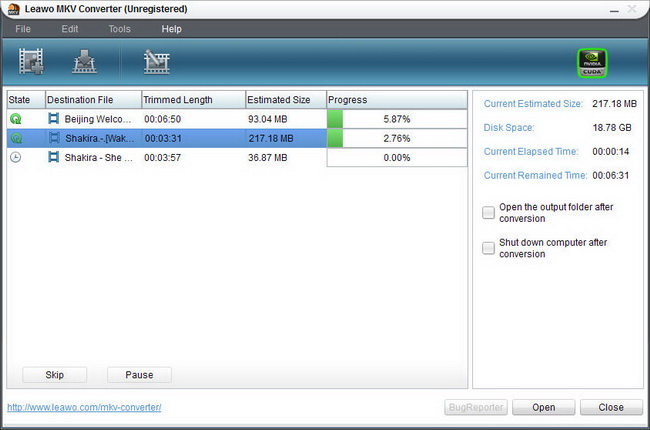Click the BugReporter button
Screen dimensions: 650x430
tap(476, 407)
